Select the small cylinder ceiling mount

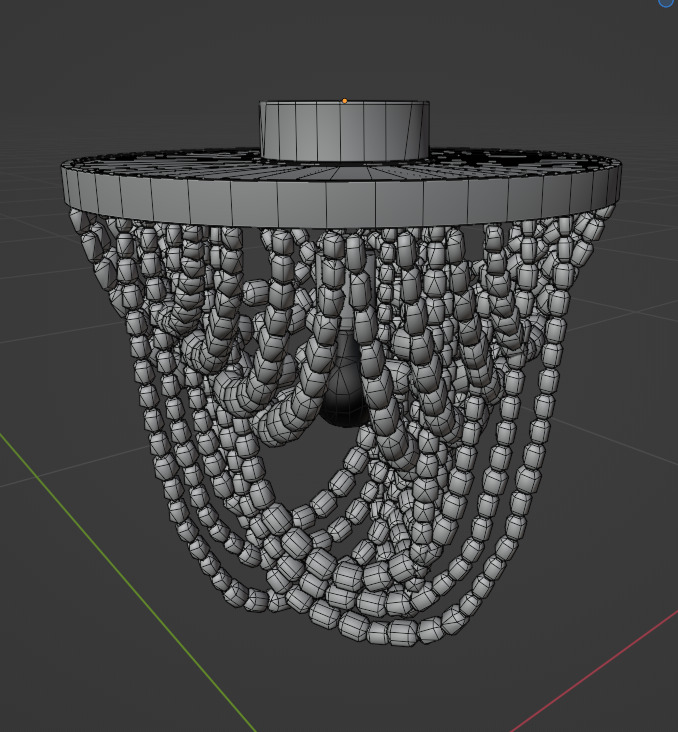pyautogui.click(x=344, y=131)
